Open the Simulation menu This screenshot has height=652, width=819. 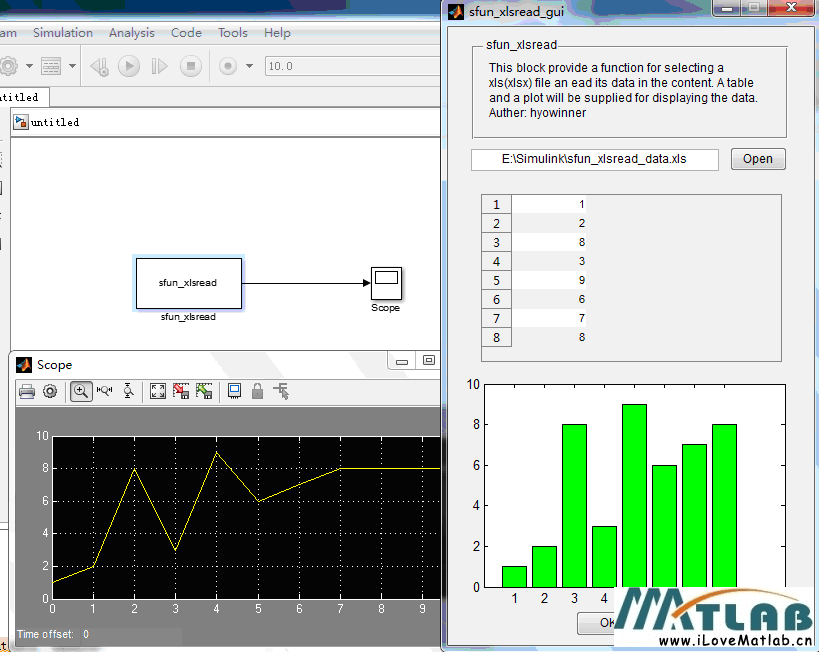(x=63, y=33)
